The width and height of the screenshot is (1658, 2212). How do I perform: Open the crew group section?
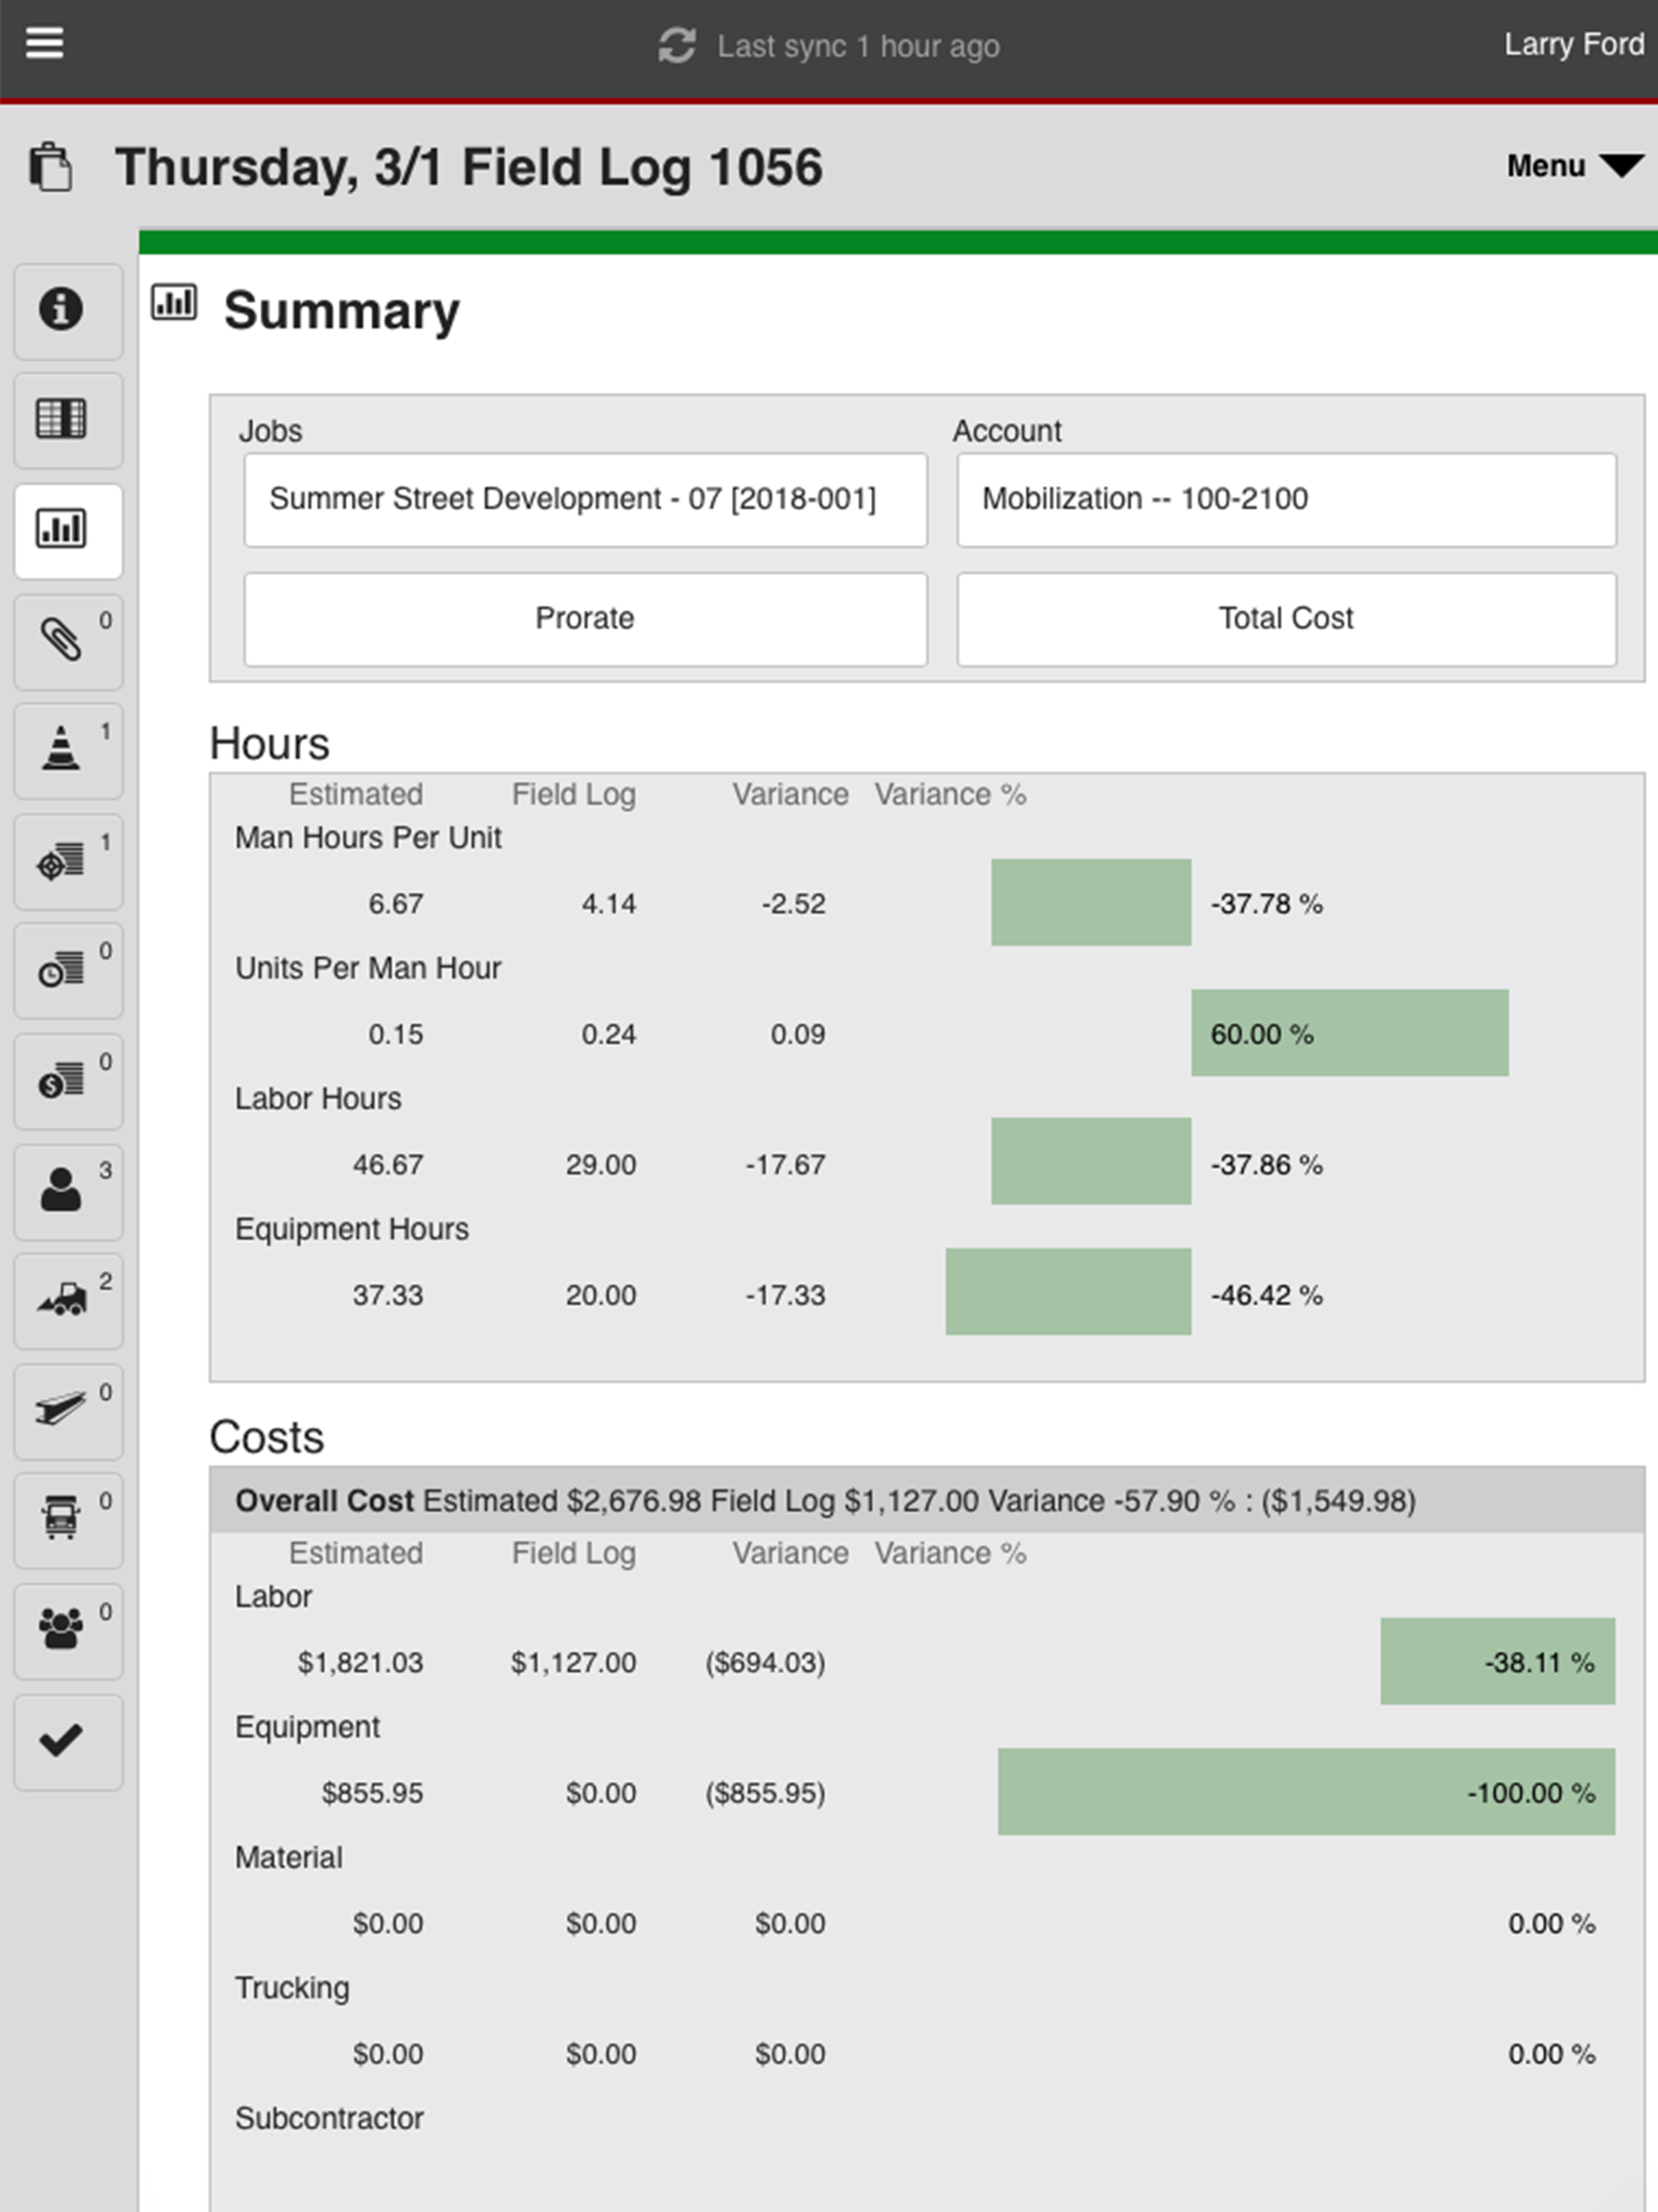coord(68,1631)
